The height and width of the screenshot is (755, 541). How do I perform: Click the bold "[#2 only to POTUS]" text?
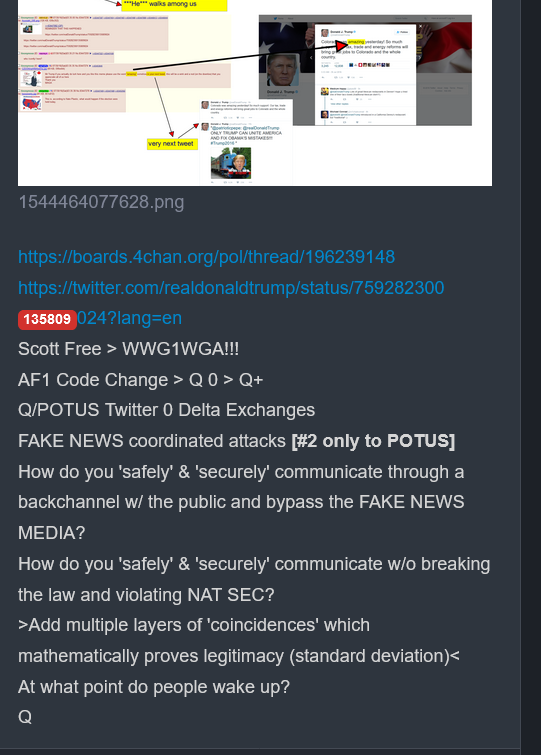[x=373, y=441]
